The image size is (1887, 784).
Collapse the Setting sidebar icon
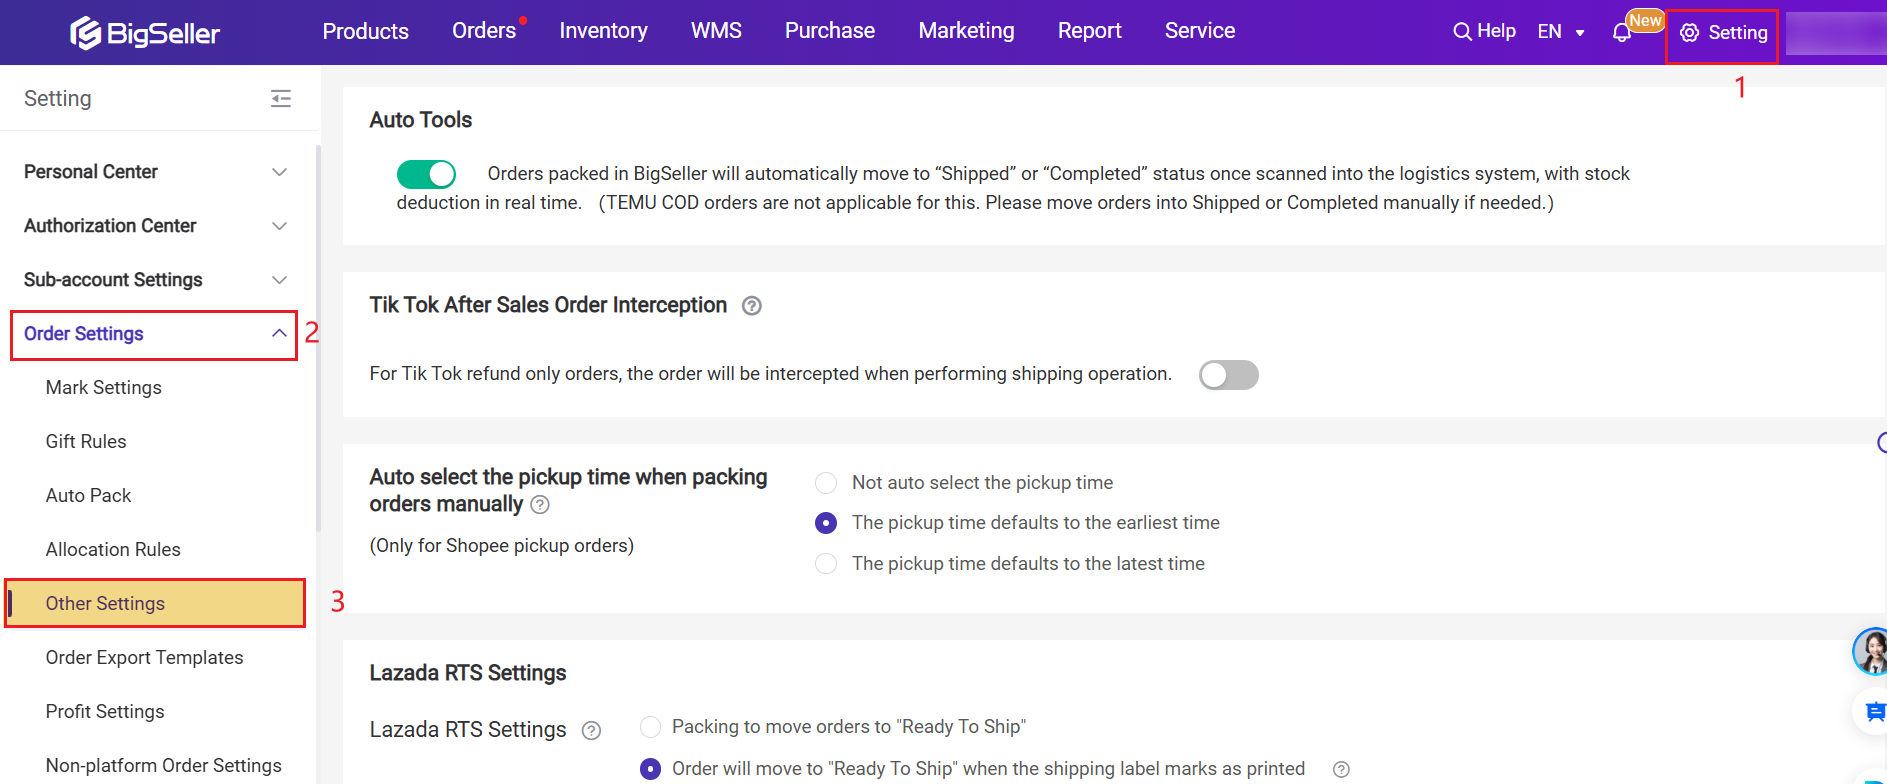[x=281, y=98]
